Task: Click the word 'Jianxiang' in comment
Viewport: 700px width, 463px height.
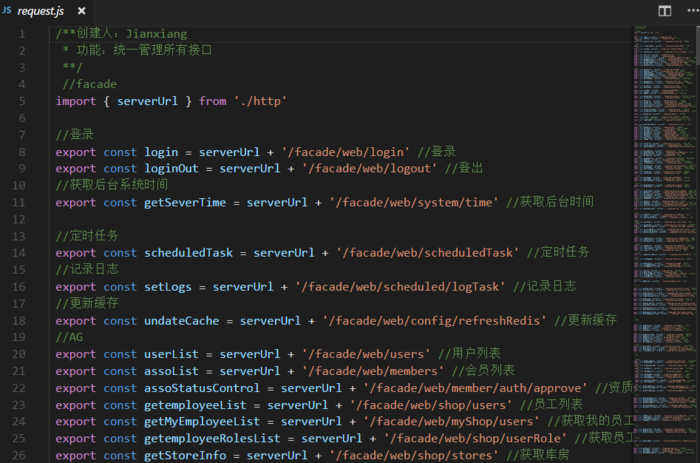Action: [x=156, y=34]
